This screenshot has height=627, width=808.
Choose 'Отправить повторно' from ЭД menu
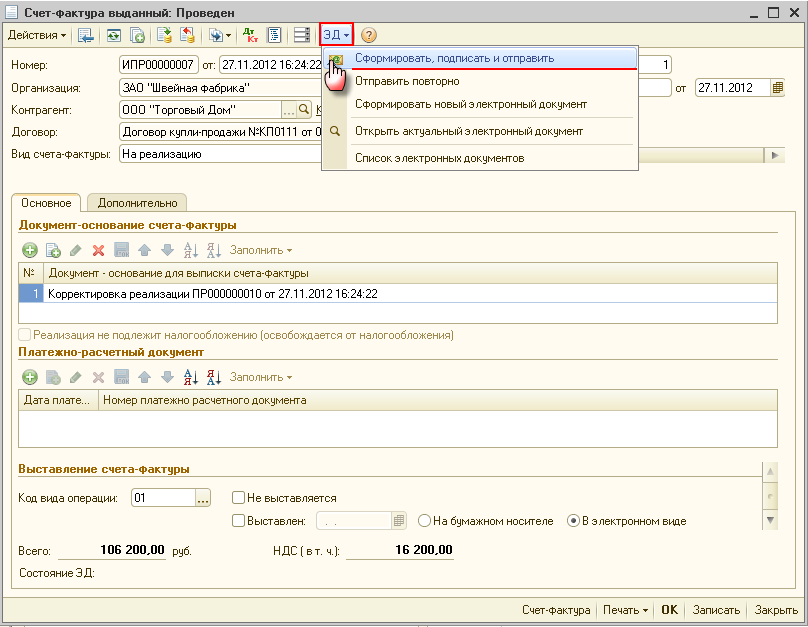407,81
